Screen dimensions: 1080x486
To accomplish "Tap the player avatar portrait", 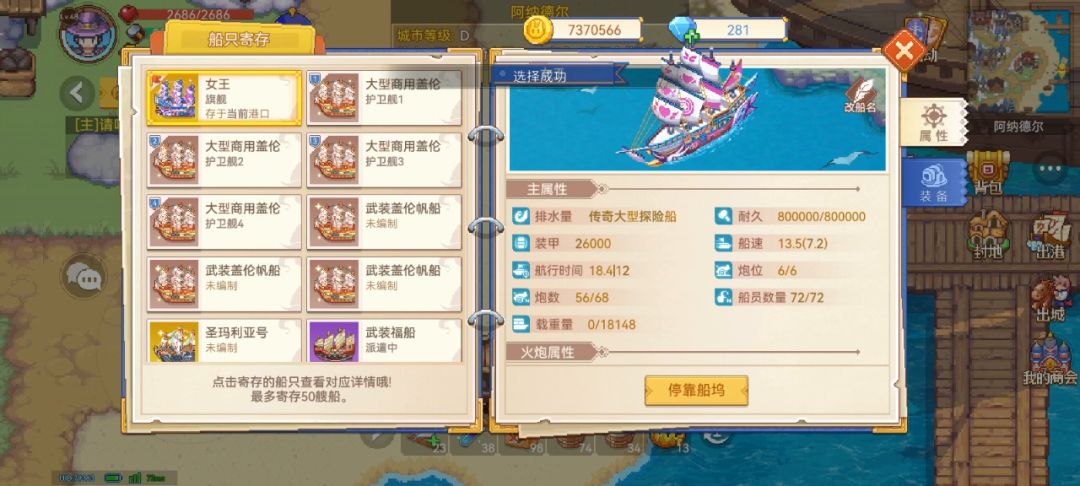I will 87,34.
